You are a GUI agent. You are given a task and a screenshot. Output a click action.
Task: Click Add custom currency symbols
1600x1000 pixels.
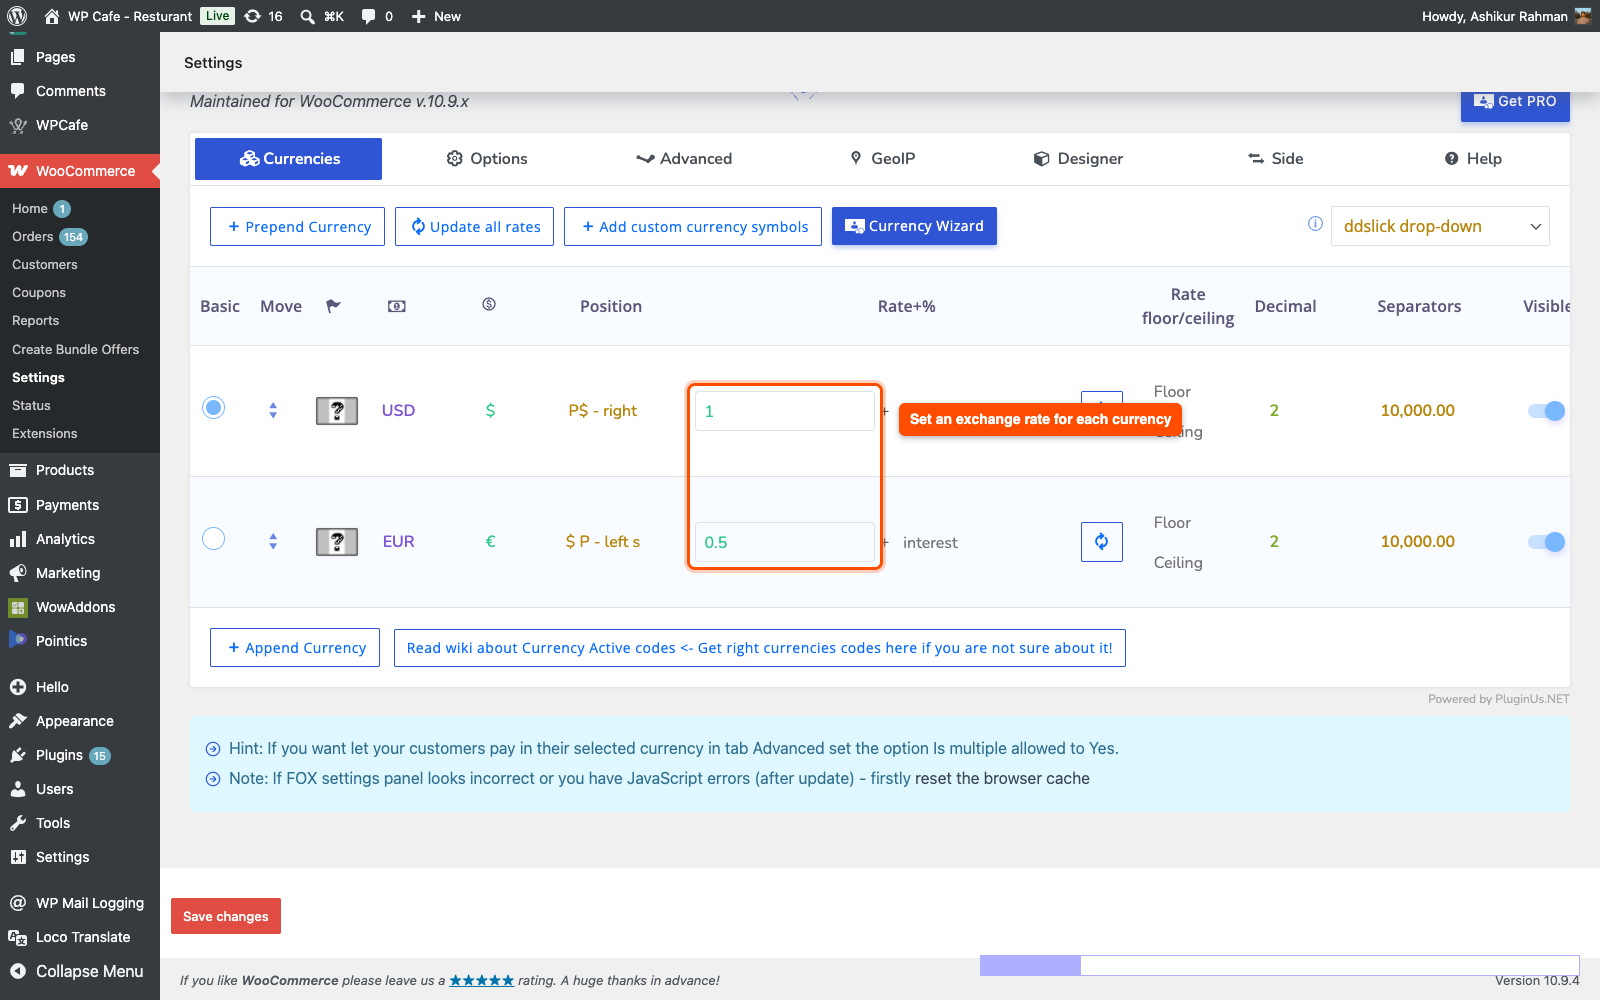(693, 226)
